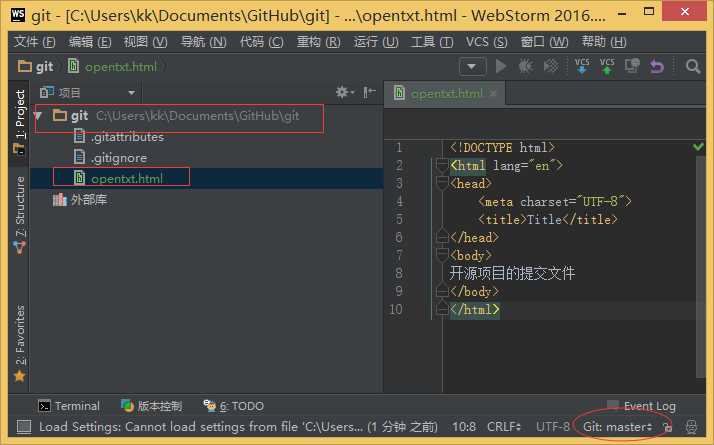
Task: Click the 10:8 cursor position indicator
Action: pos(464,427)
